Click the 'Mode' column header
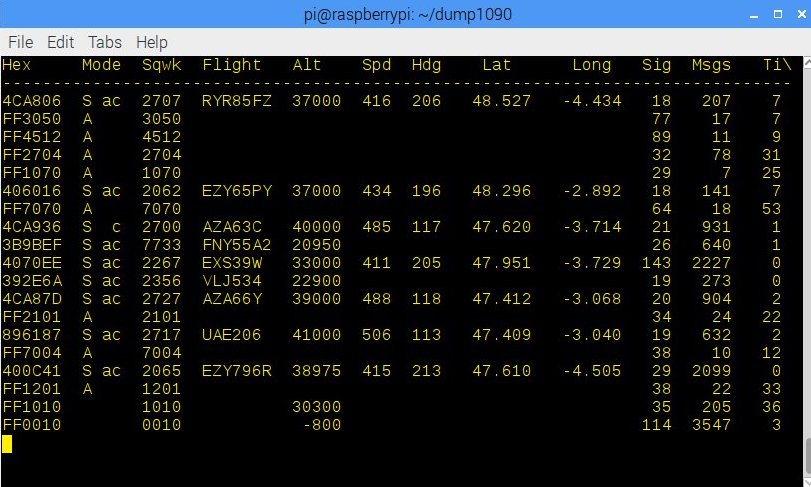The height and width of the screenshot is (487, 811). [x=101, y=65]
